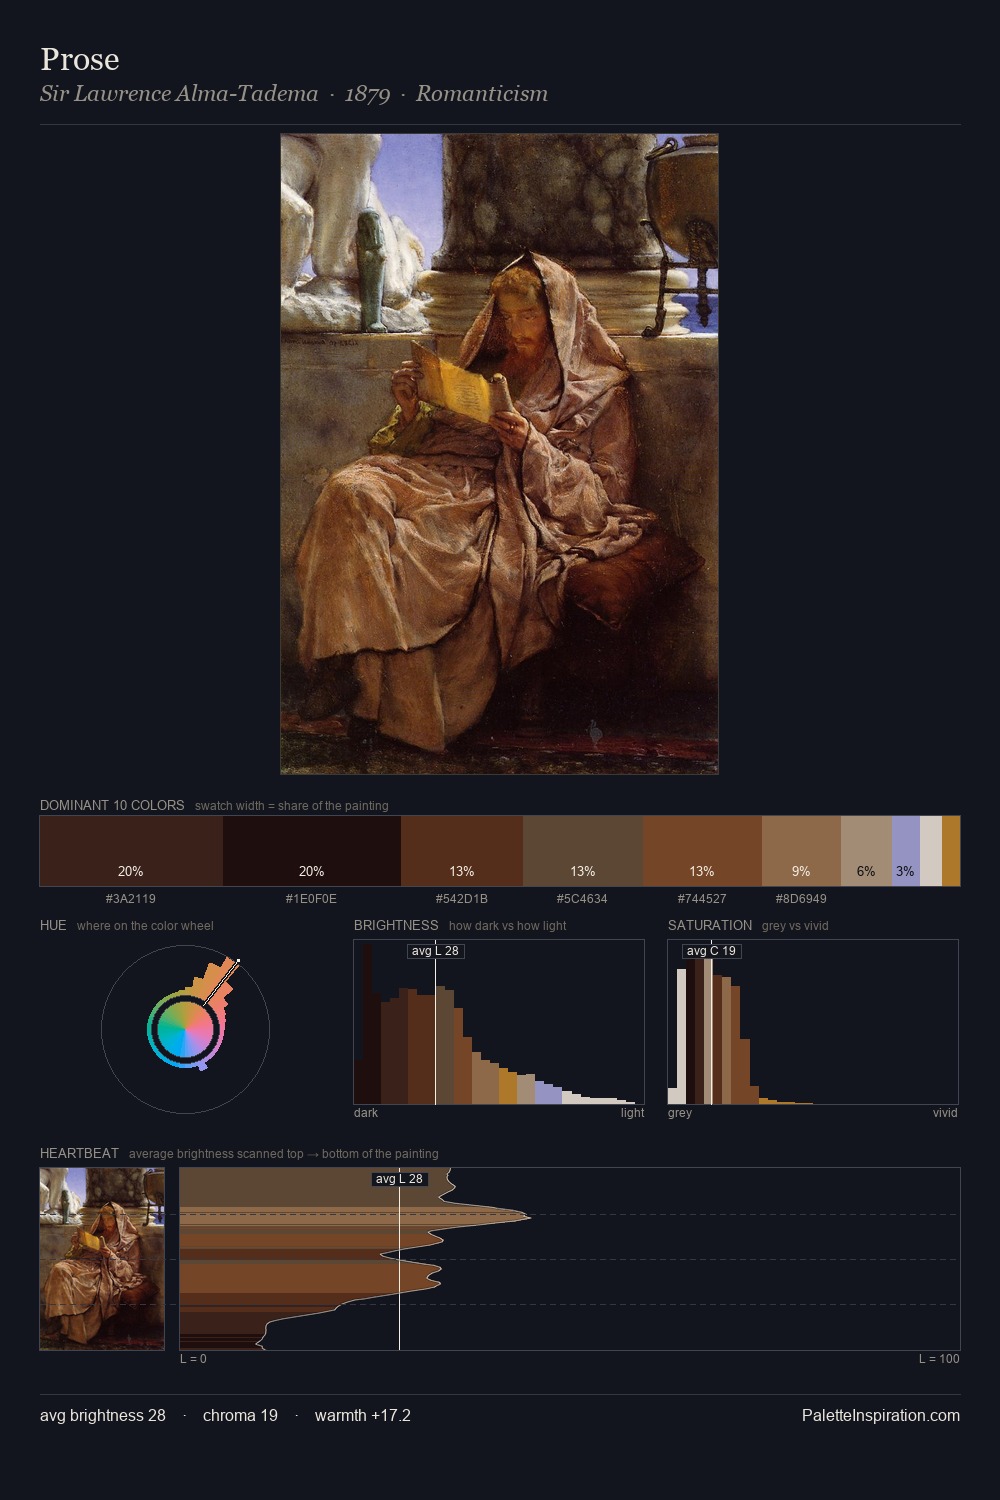Image resolution: width=1000 pixels, height=1500 pixels.
Task: Click the #8D6949 tan swatch labeled 9%
Action: [x=801, y=851]
